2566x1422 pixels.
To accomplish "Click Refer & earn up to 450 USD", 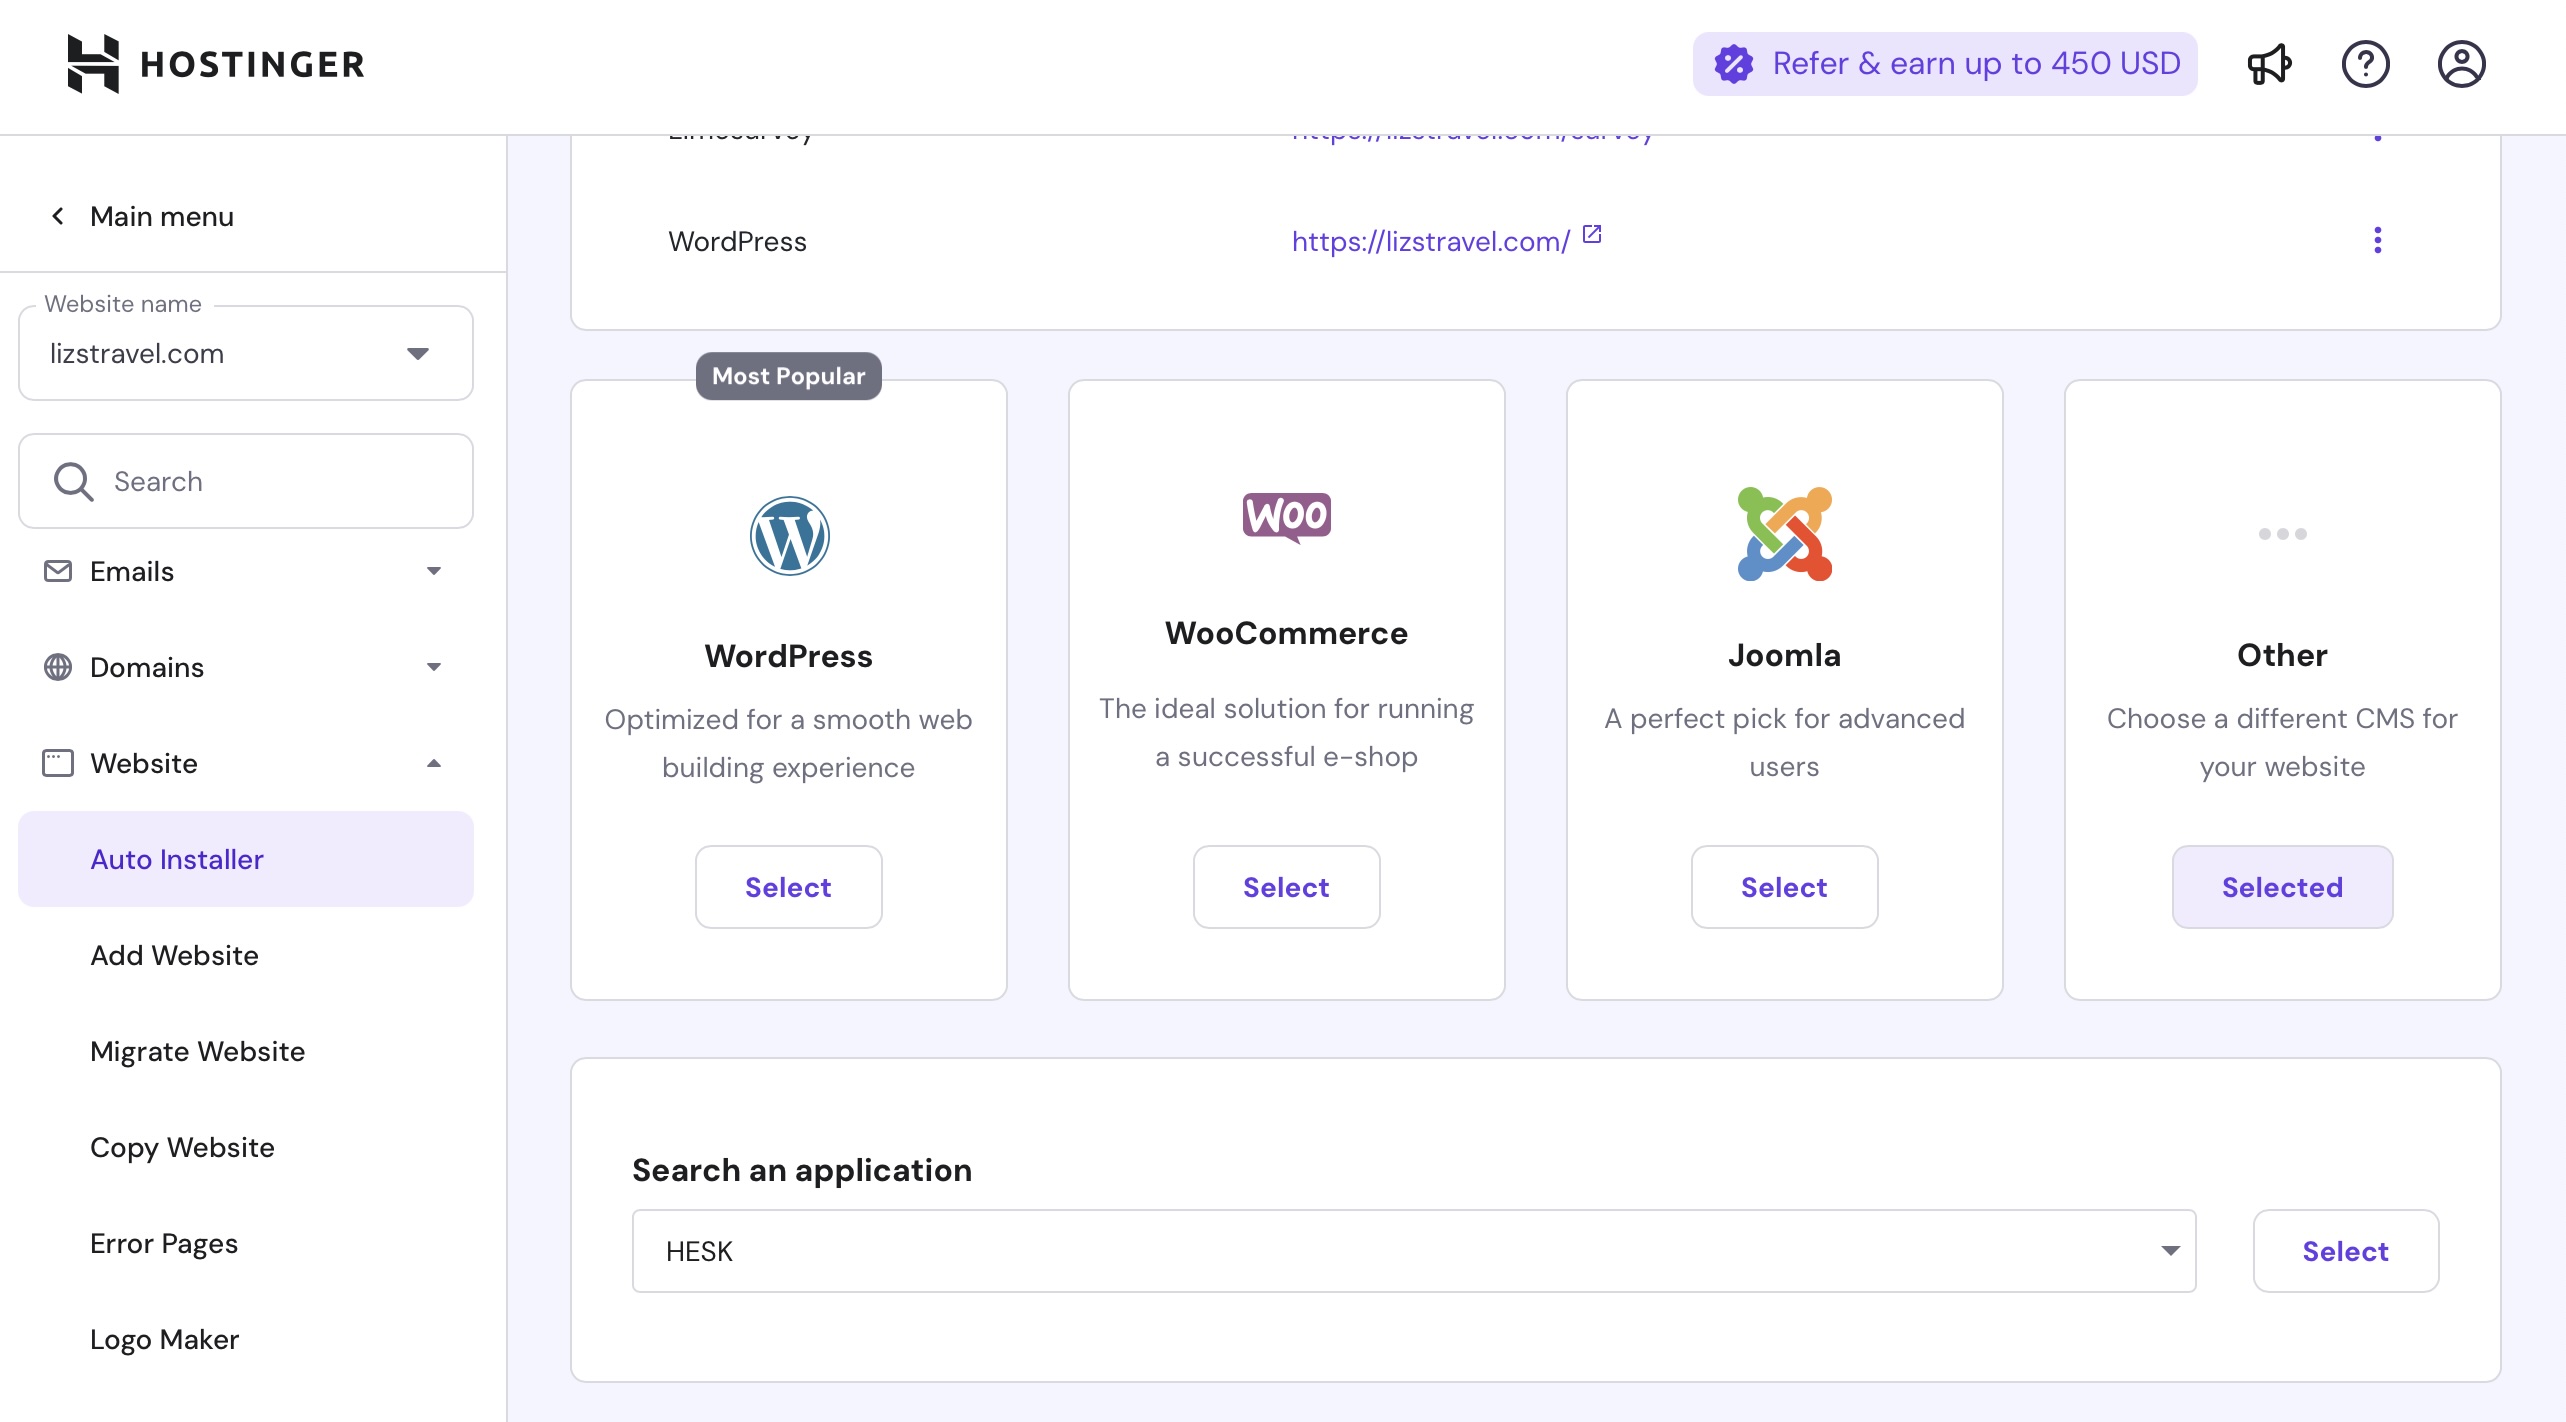I will (1945, 64).
